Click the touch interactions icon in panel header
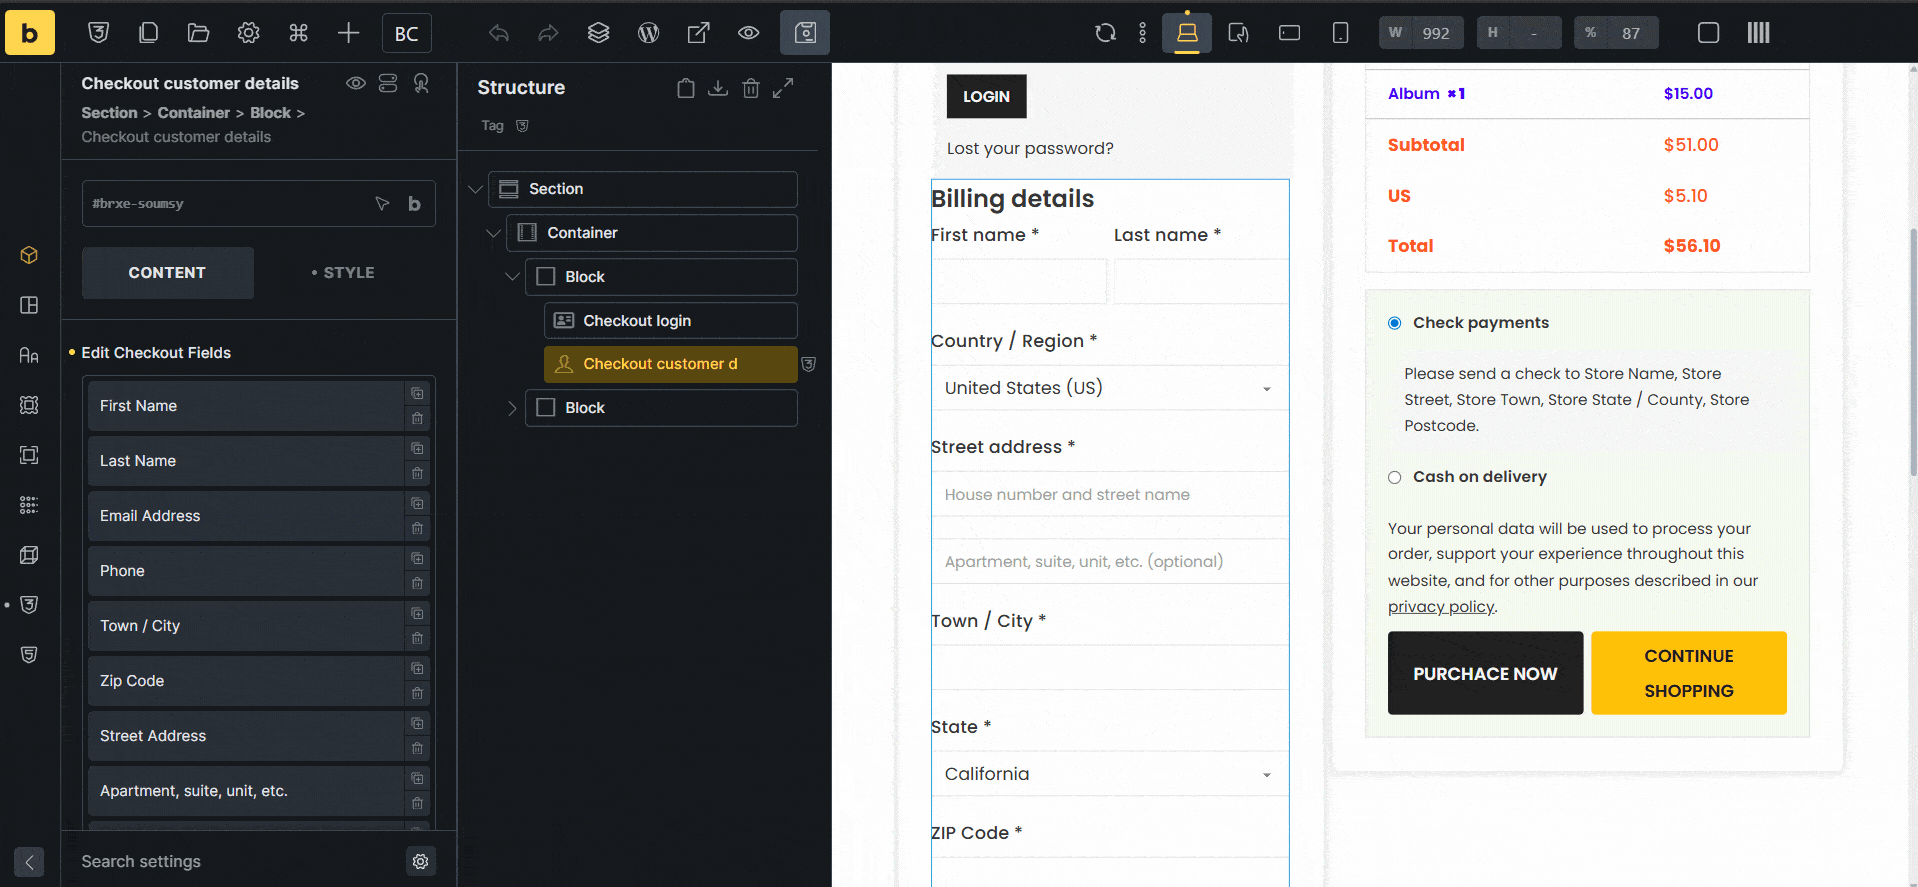 click(x=421, y=83)
